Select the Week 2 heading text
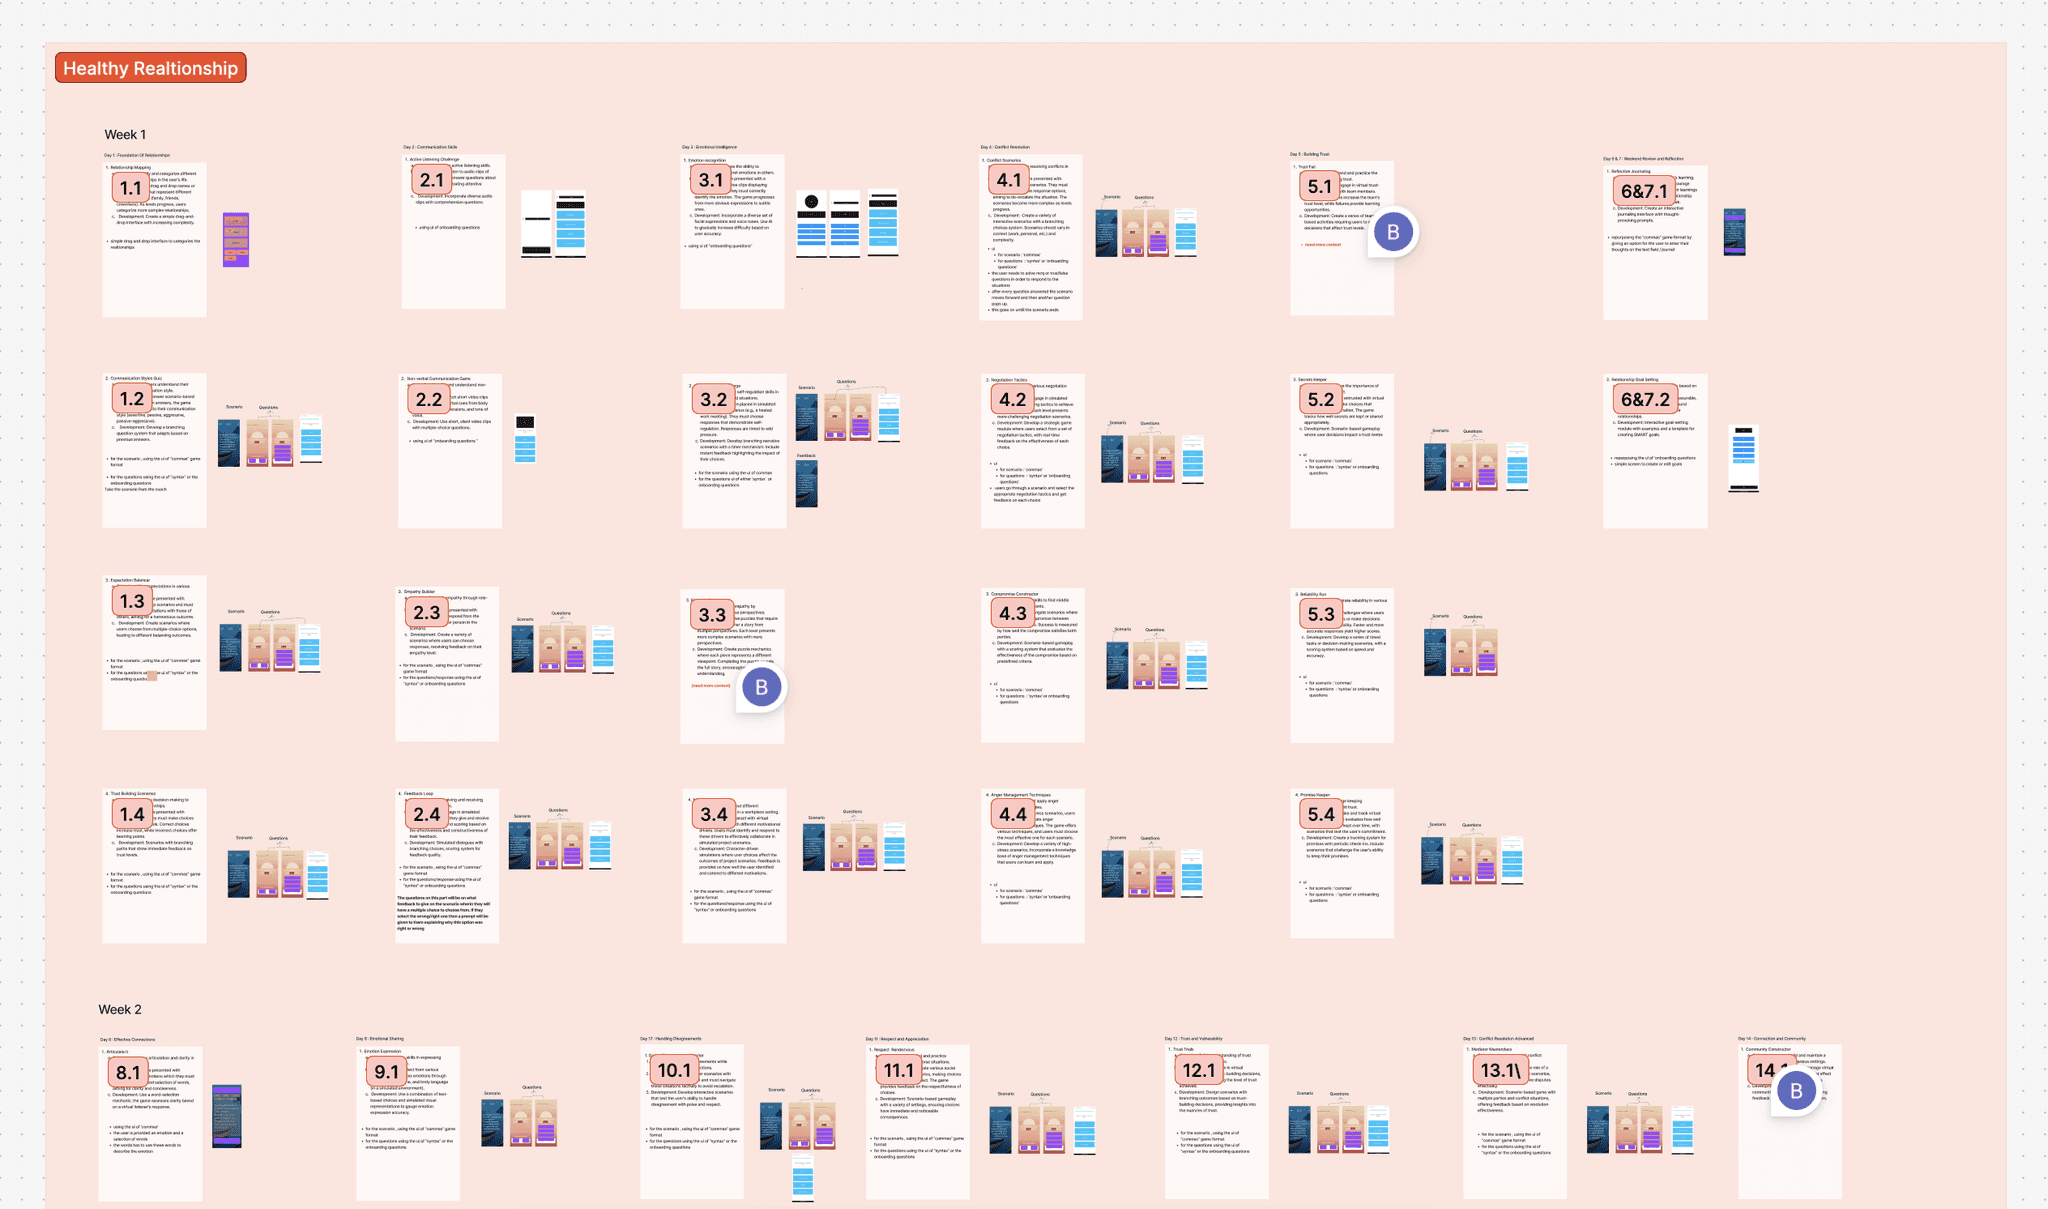 pos(120,1009)
